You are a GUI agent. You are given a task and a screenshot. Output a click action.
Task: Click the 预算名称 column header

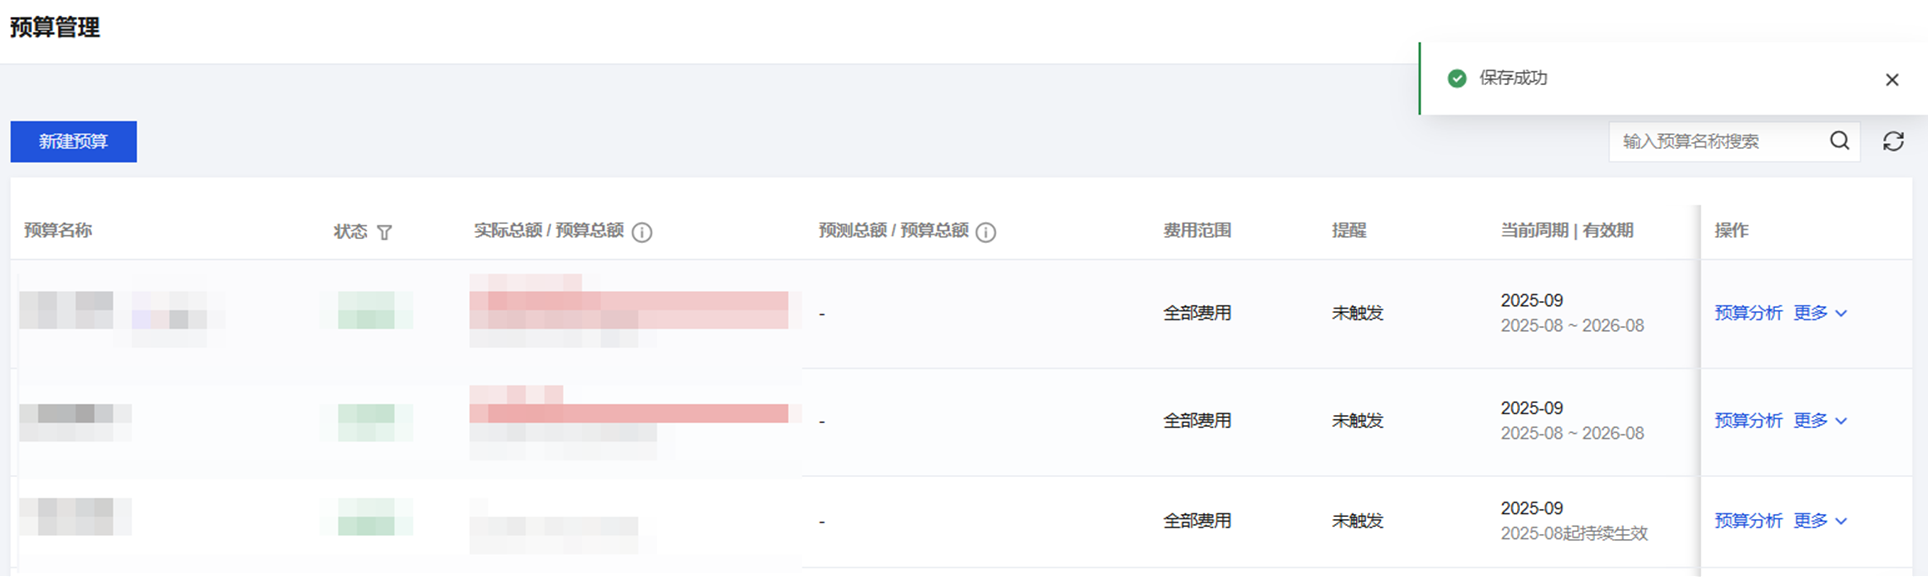pos(58,230)
